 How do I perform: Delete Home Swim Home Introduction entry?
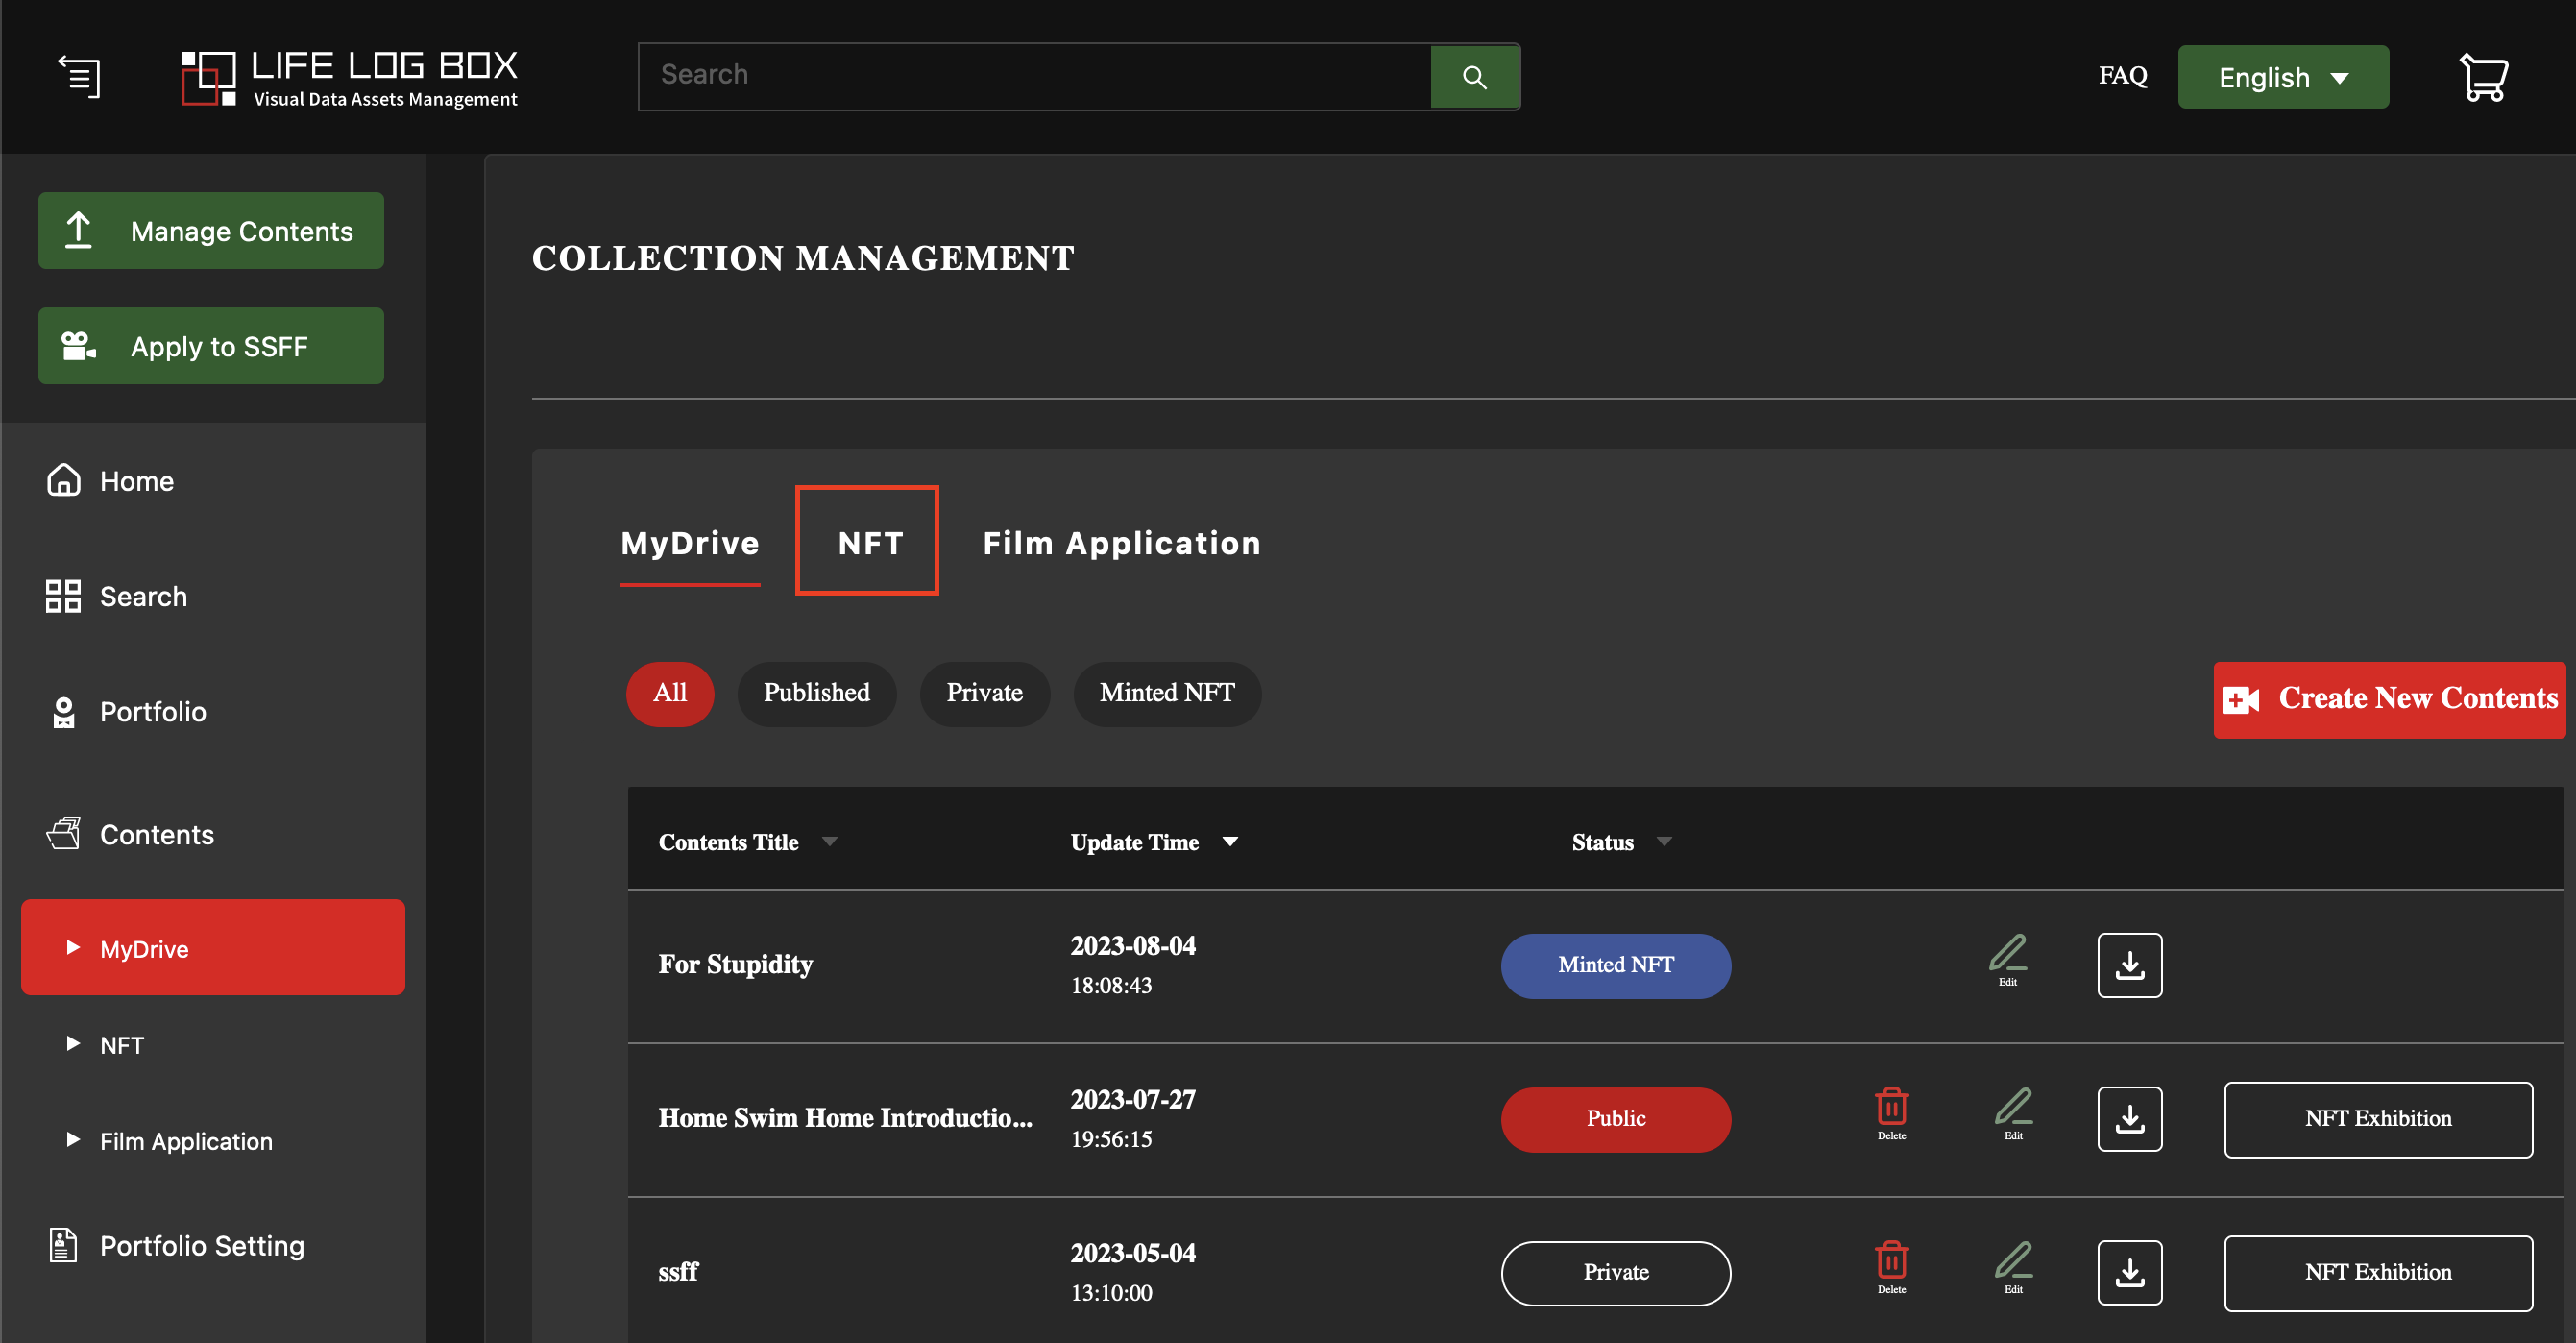click(x=1891, y=1114)
